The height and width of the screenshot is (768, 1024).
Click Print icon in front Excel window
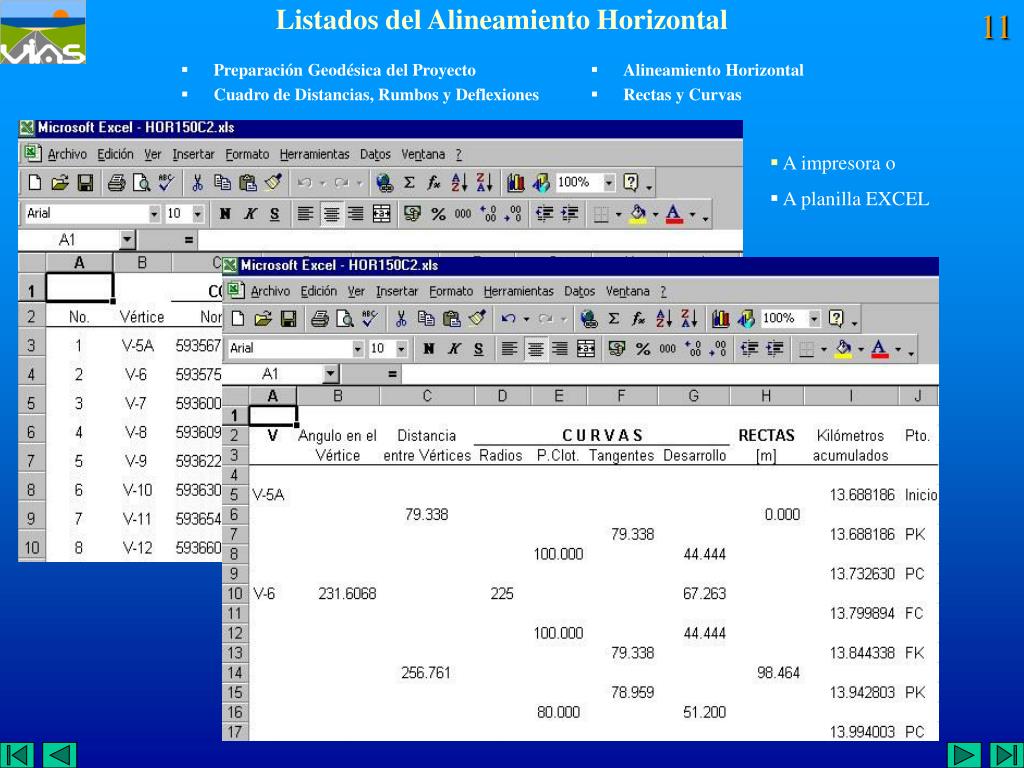319,319
